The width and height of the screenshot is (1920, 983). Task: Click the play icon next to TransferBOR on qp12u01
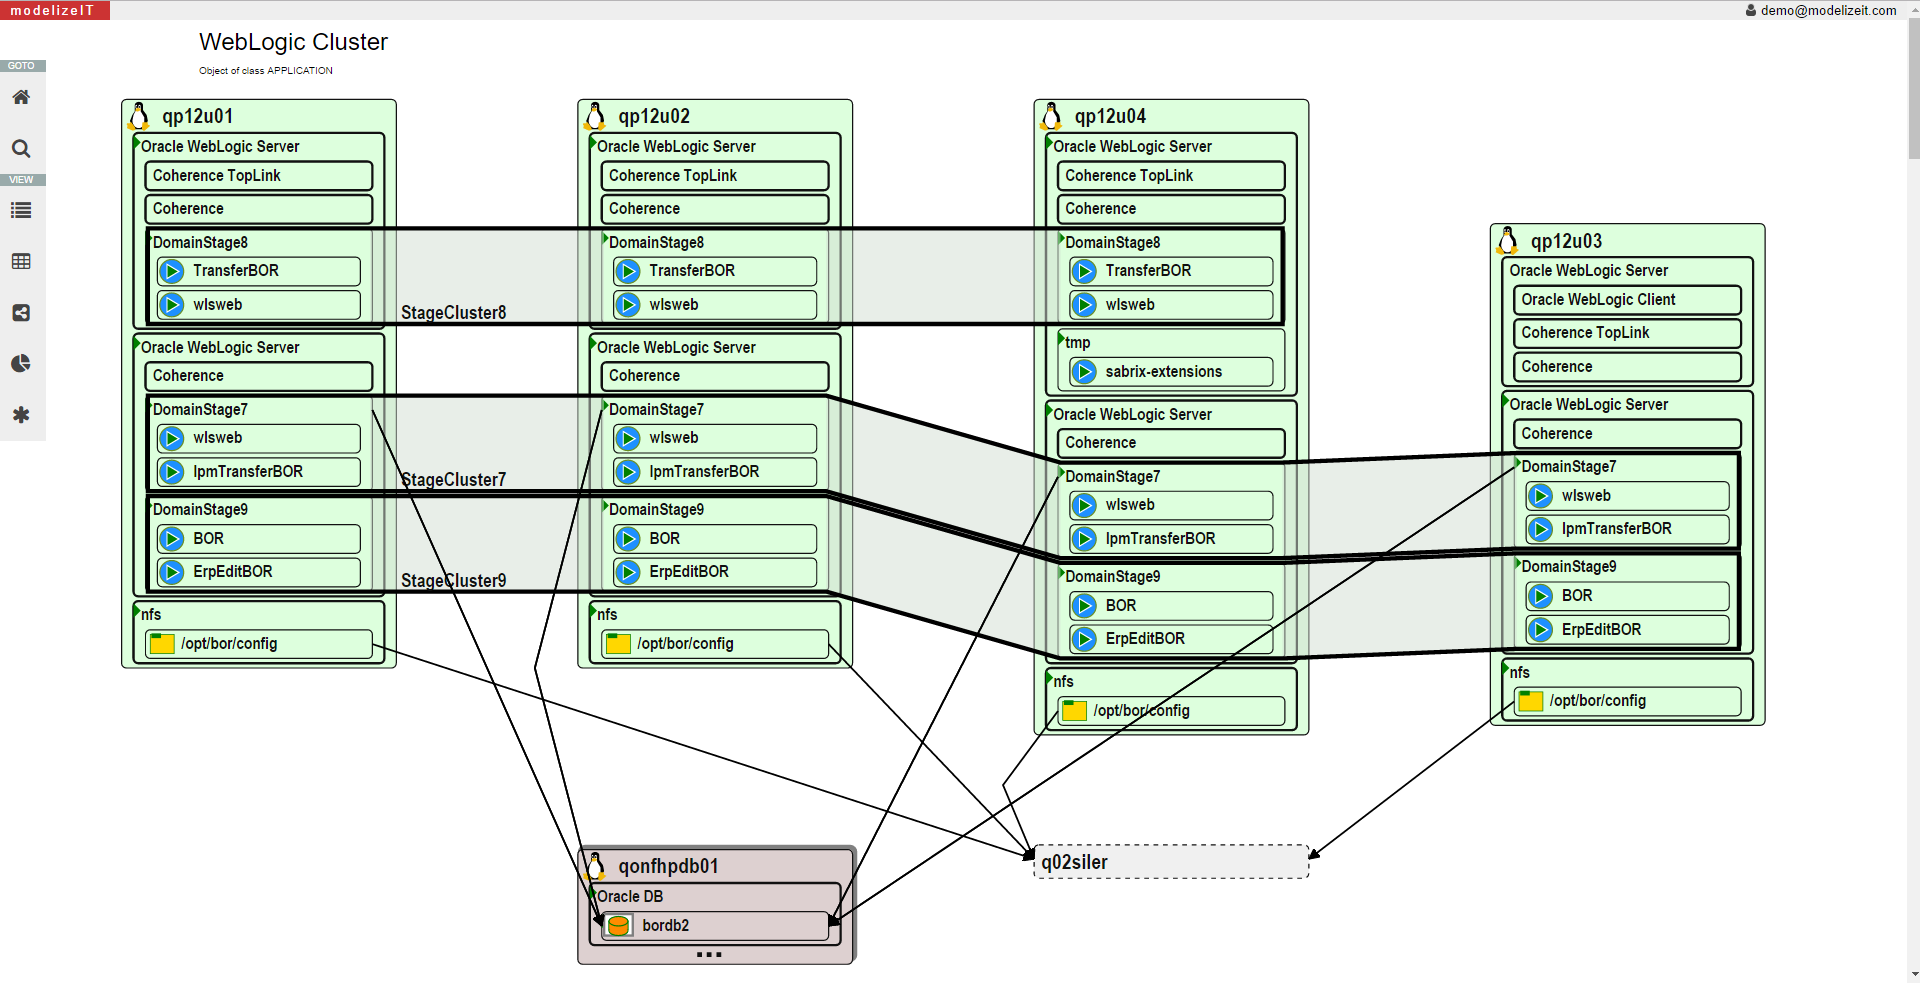pos(171,271)
